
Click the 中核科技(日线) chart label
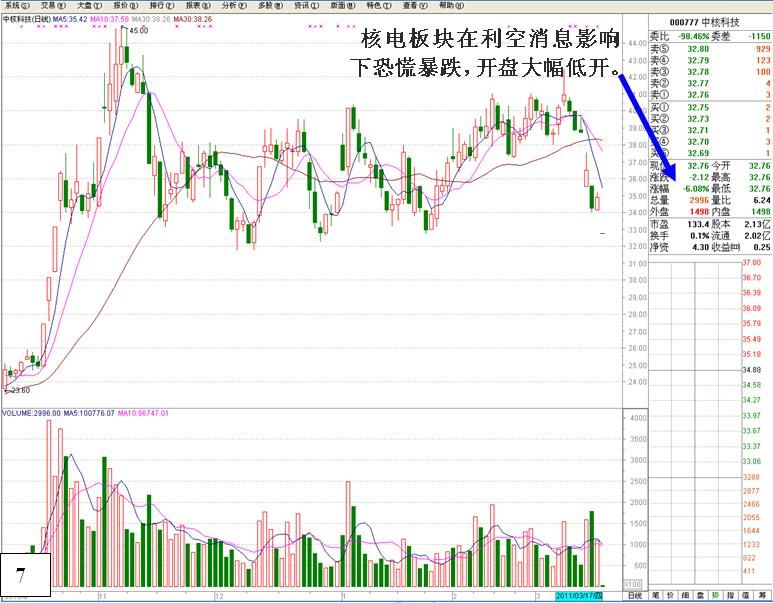pos(26,19)
